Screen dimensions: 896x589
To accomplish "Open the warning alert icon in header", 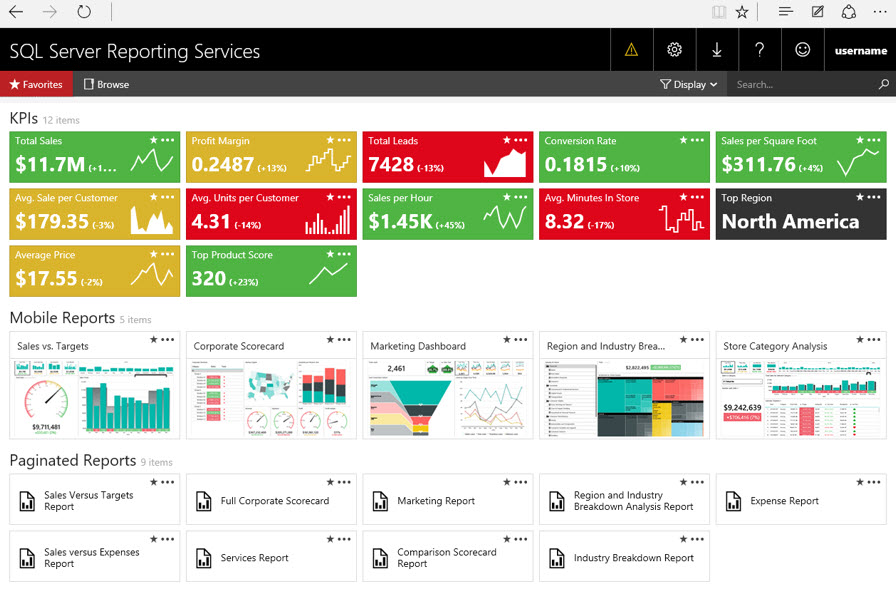I will click(631, 50).
